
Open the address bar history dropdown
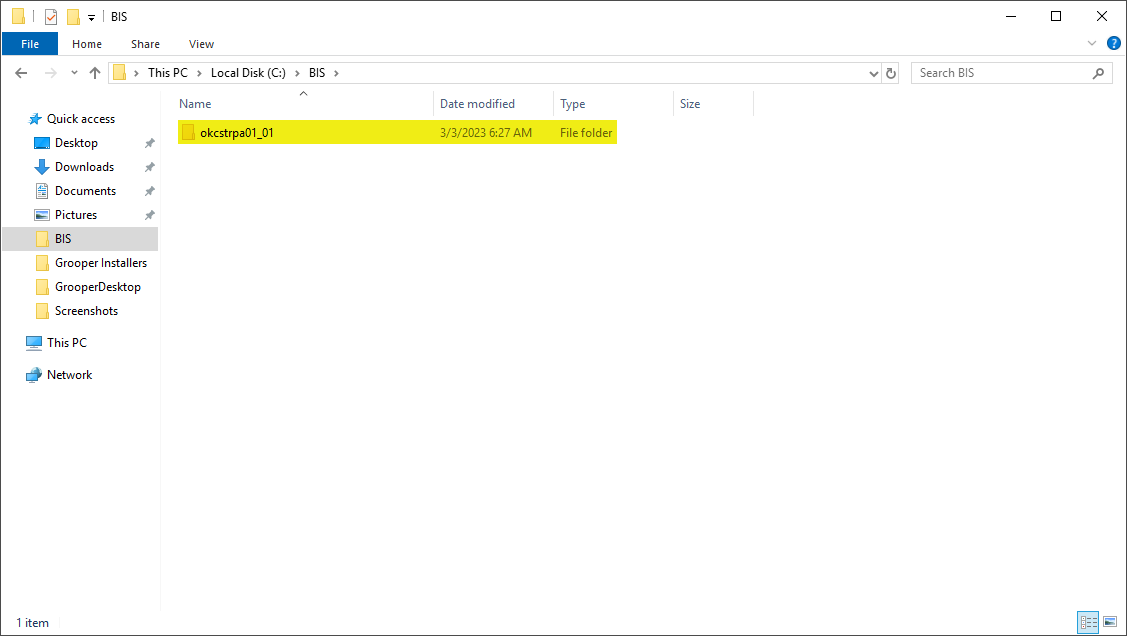tap(873, 73)
